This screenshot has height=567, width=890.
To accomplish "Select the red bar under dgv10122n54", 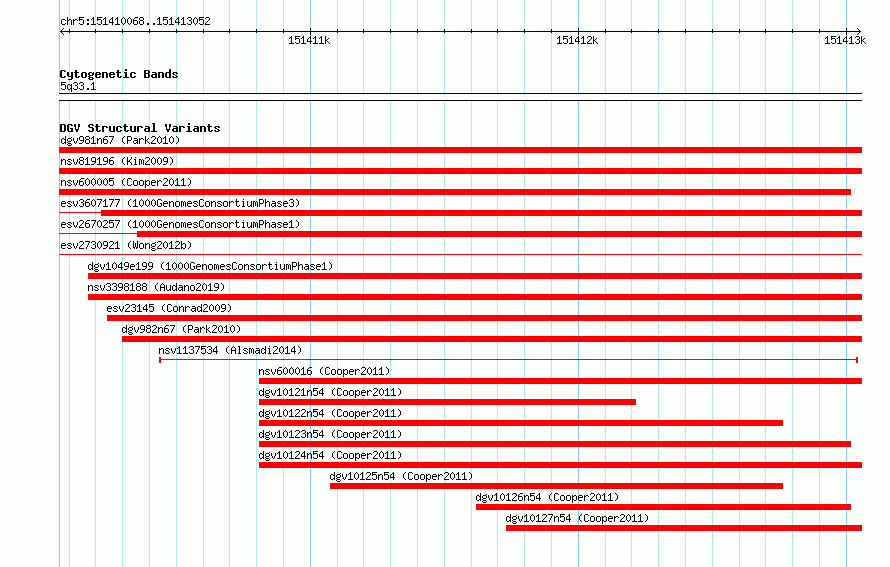I will (520, 423).
